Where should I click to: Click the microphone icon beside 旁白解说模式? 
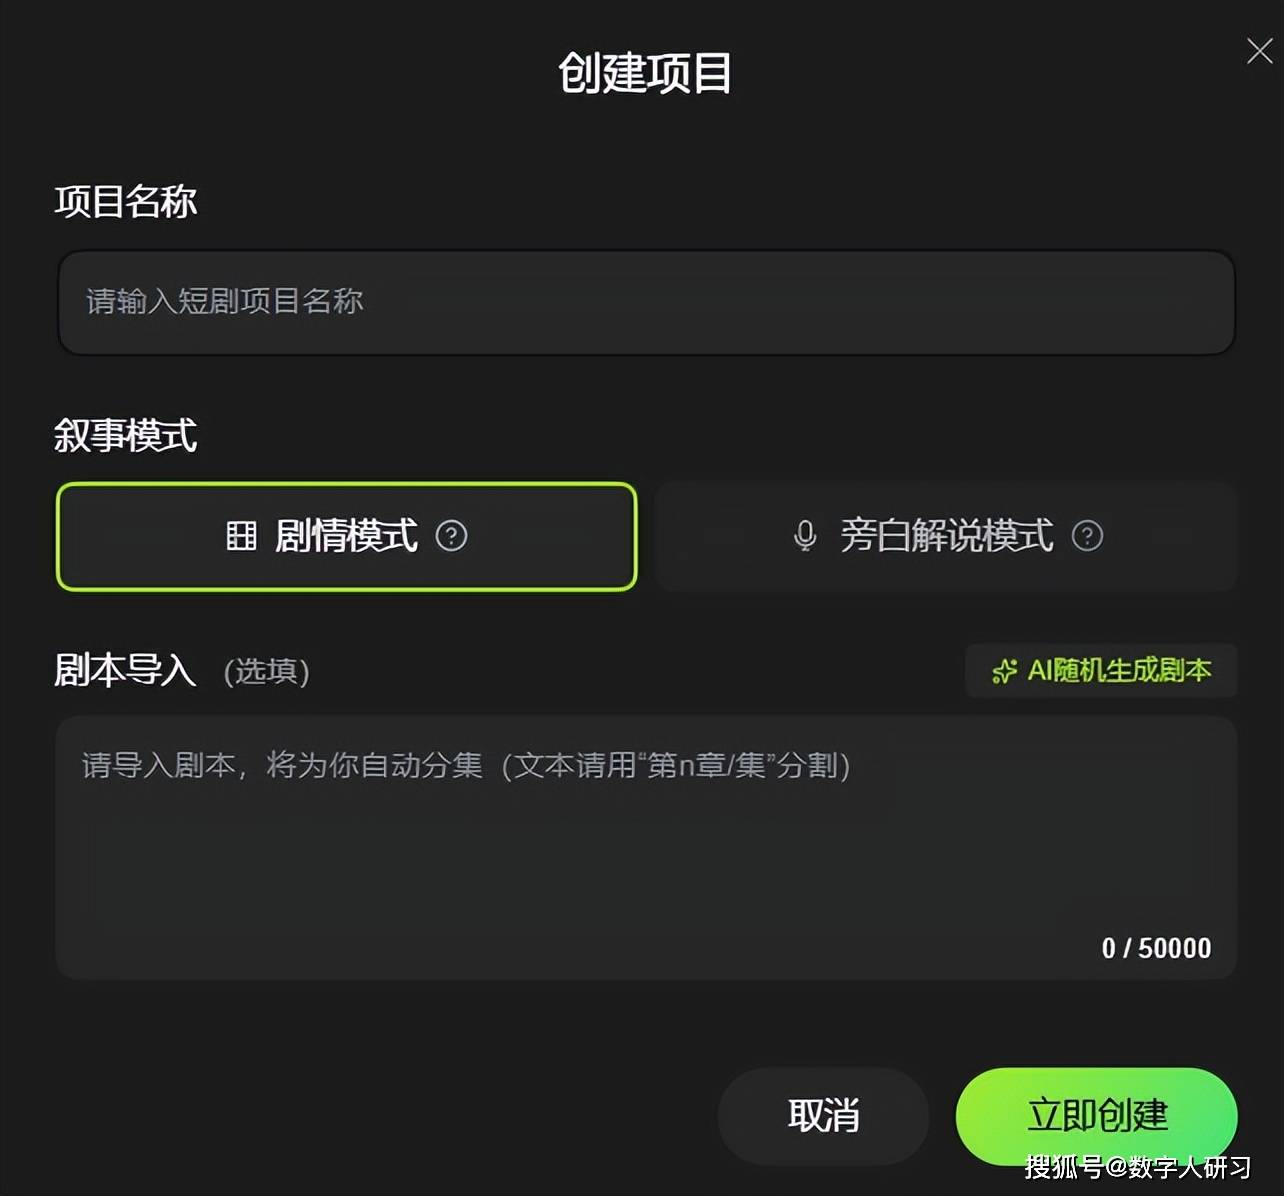tap(805, 536)
